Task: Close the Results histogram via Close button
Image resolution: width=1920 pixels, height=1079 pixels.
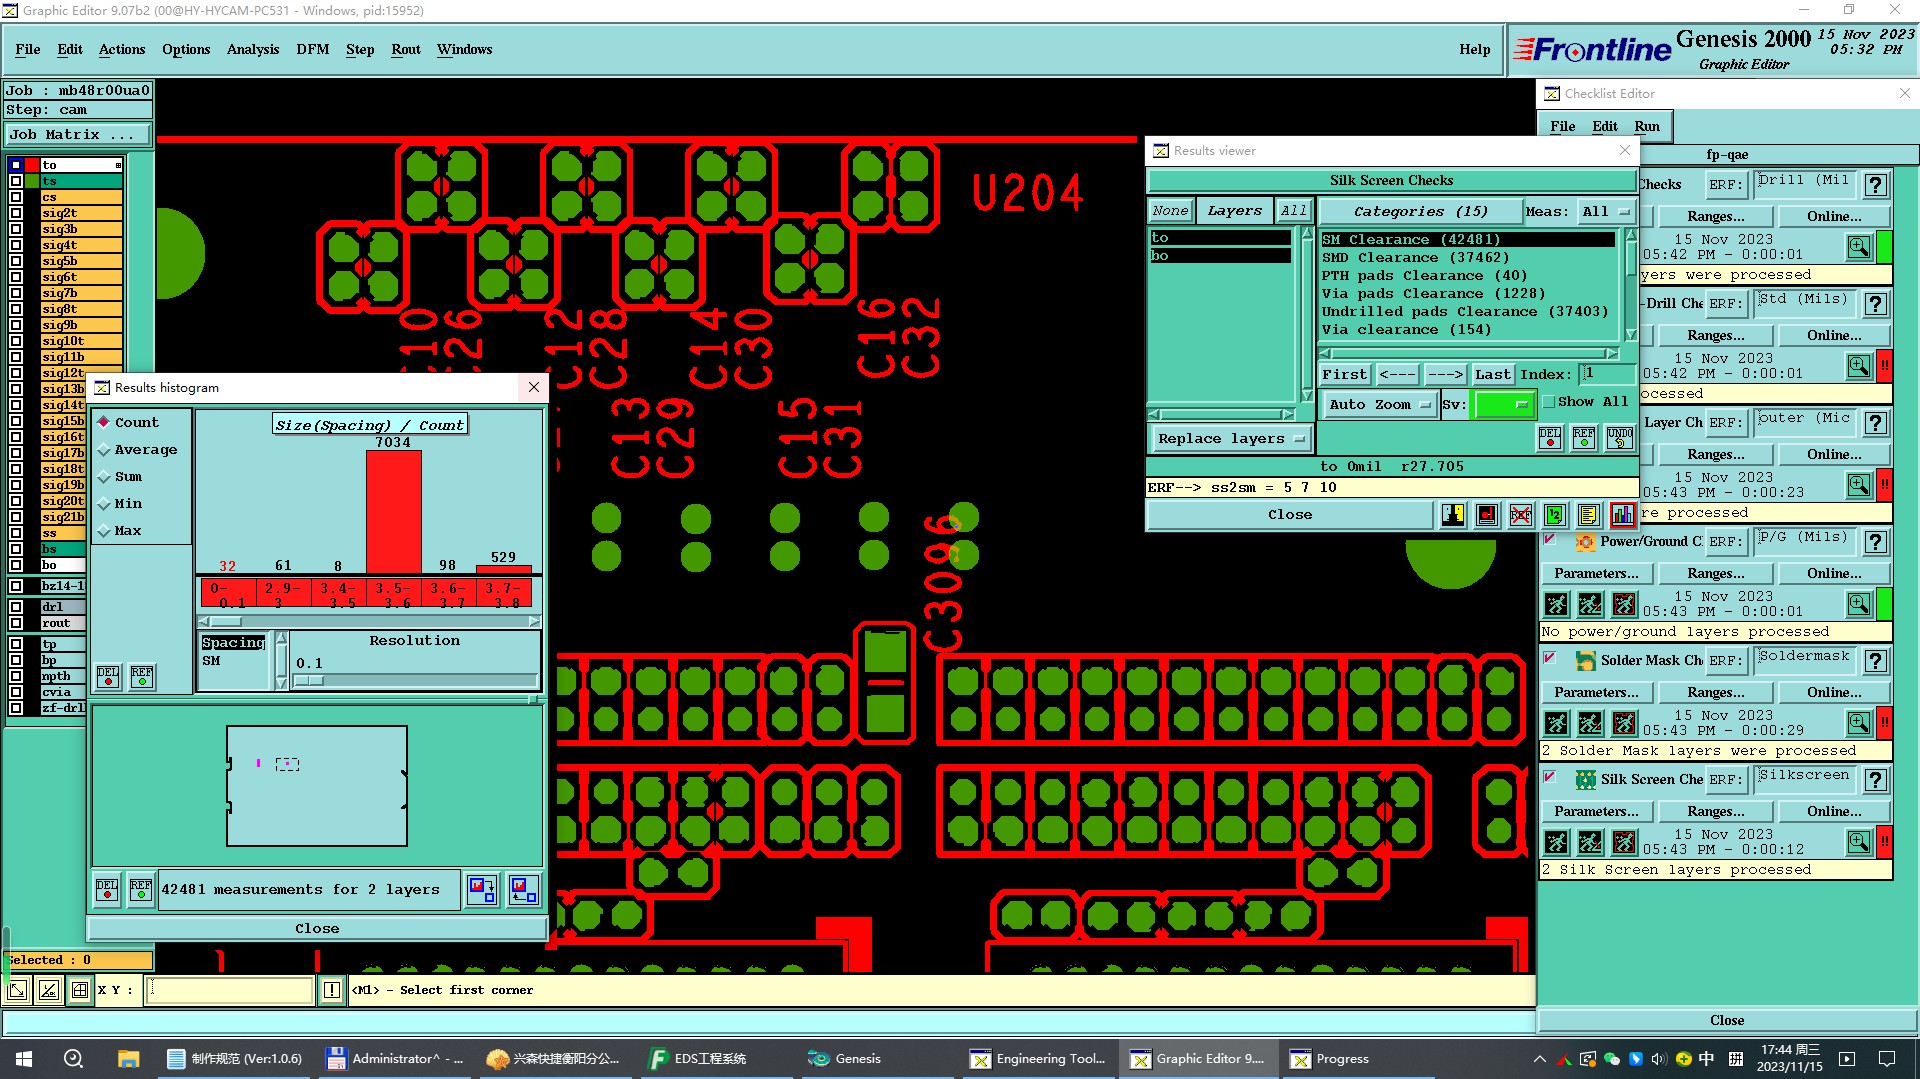Action: point(317,929)
